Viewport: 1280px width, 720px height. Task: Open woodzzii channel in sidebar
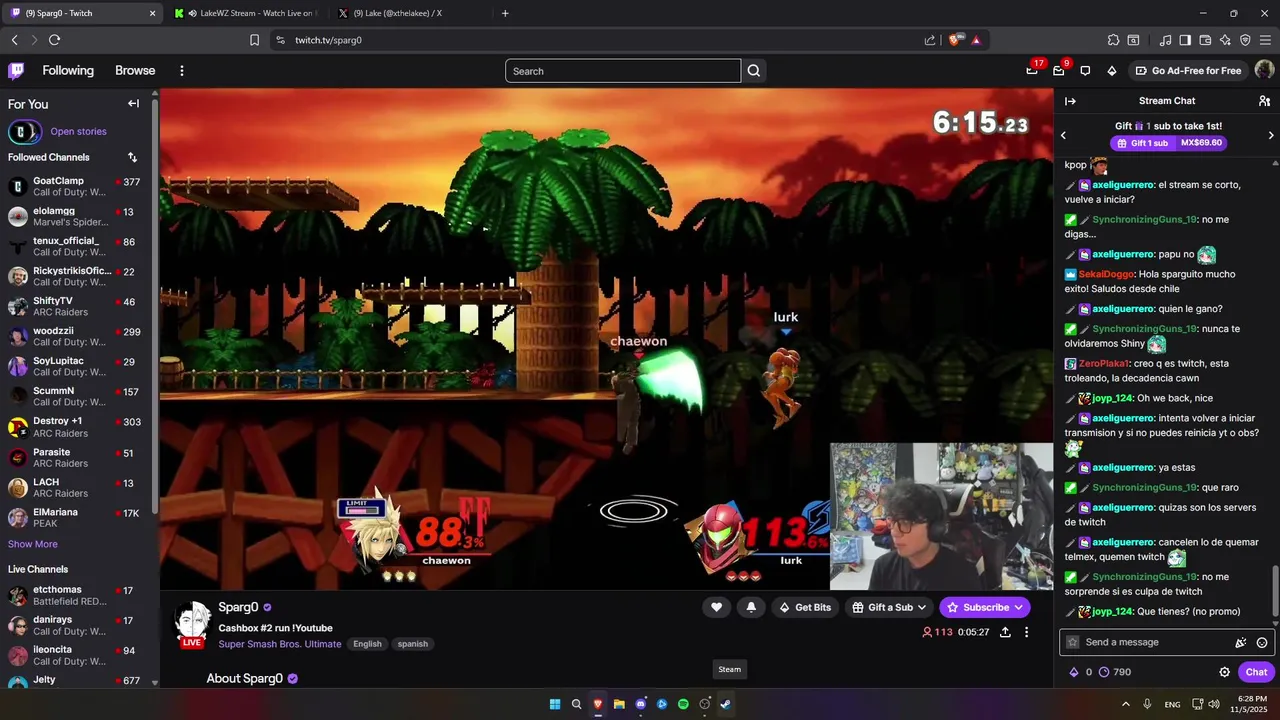pos(76,337)
